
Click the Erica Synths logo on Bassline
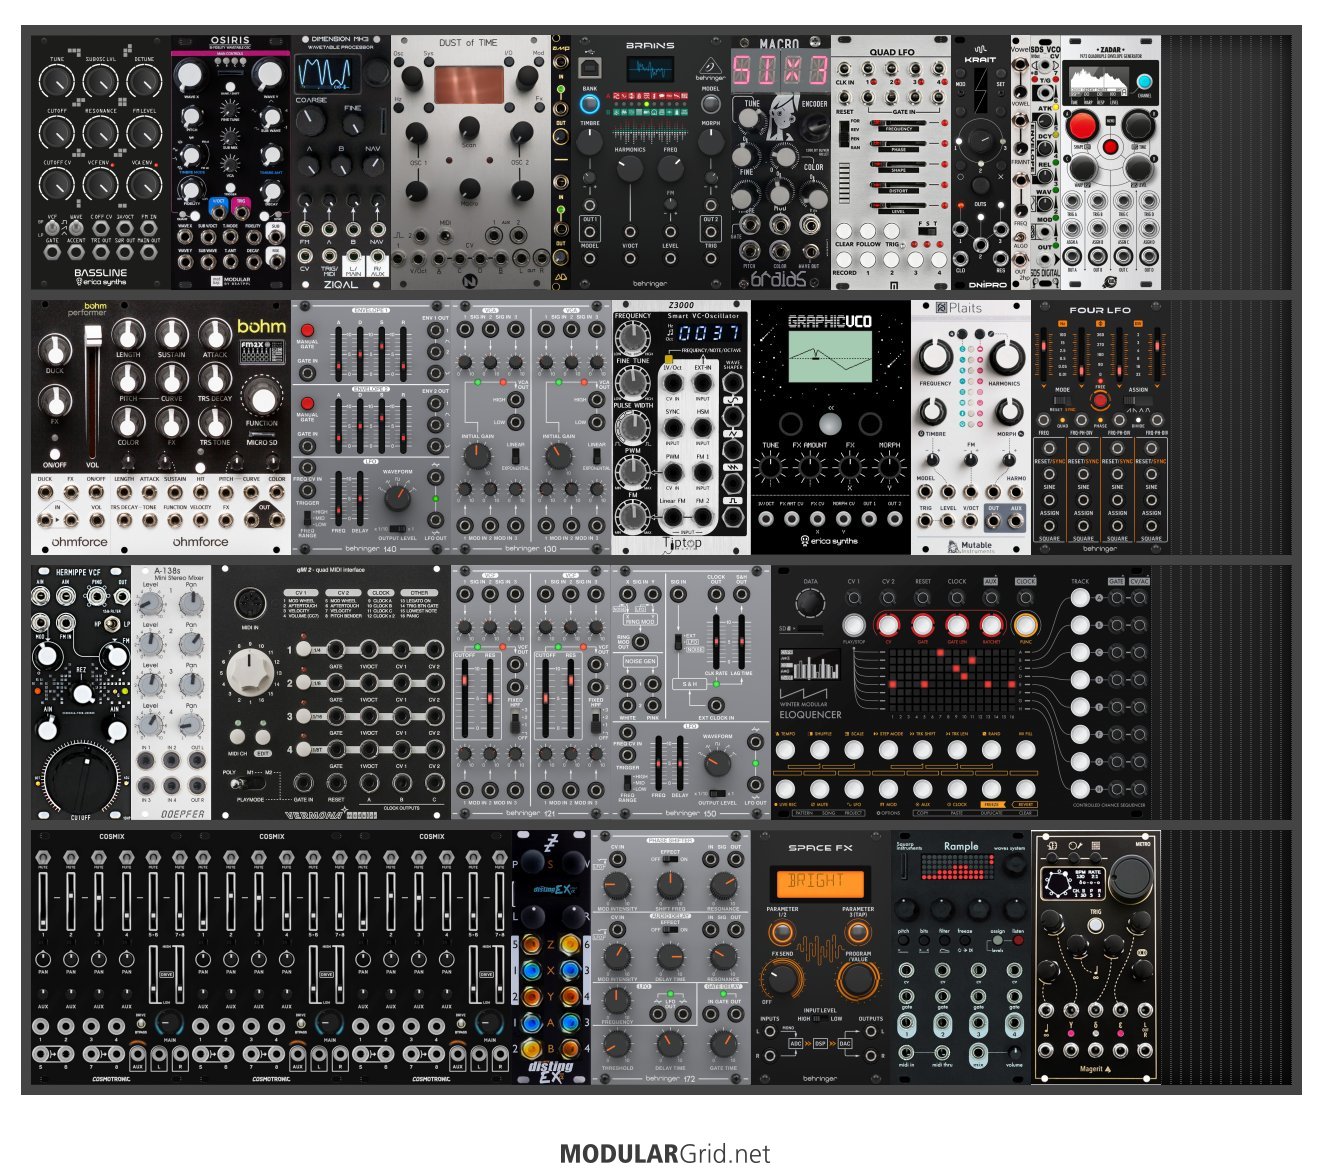pos(100,282)
